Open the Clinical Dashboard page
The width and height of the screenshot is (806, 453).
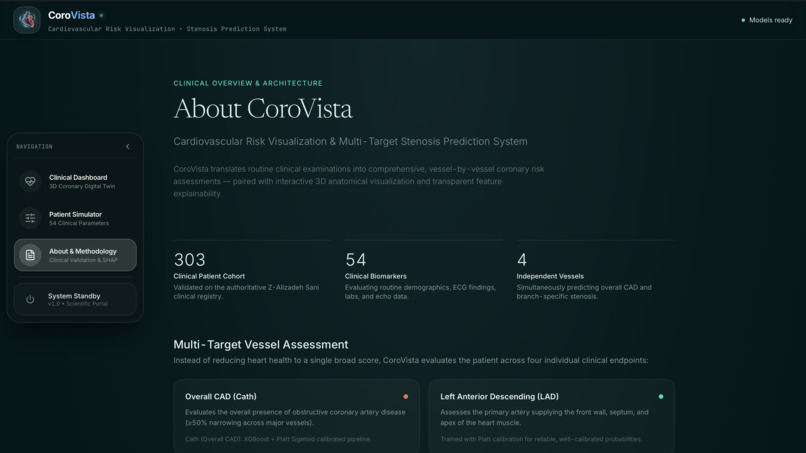click(x=76, y=181)
